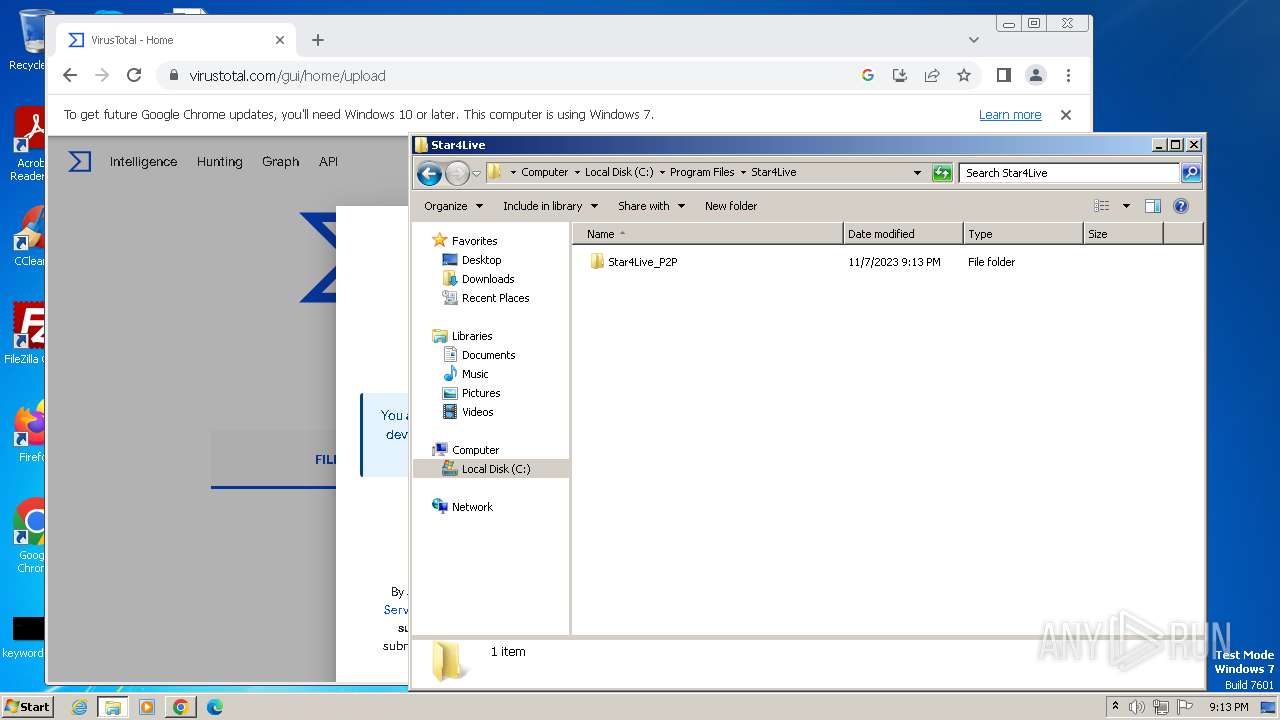
Task: Open Internet Explorer from taskbar
Action: (79, 707)
